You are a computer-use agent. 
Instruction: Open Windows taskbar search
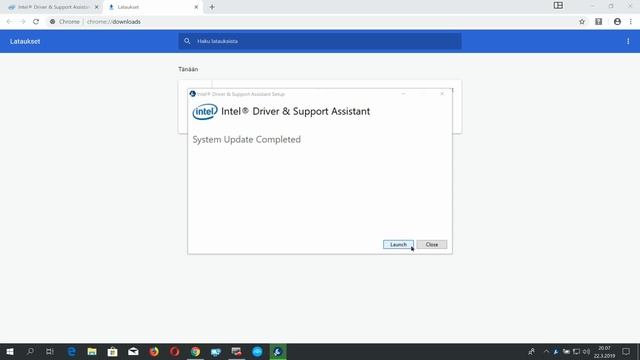[x=30, y=351]
